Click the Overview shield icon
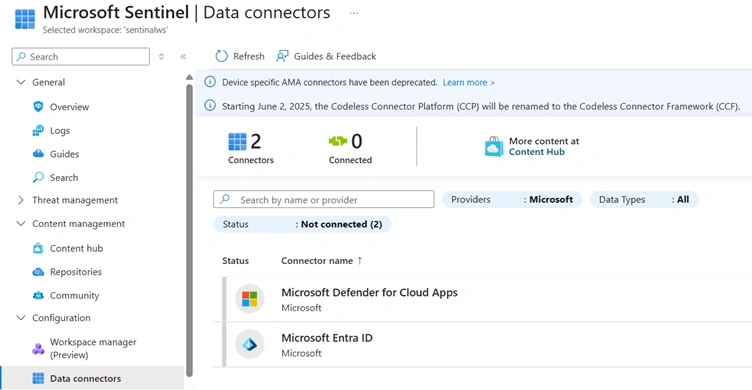The image size is (752, 390). point(38,106)
